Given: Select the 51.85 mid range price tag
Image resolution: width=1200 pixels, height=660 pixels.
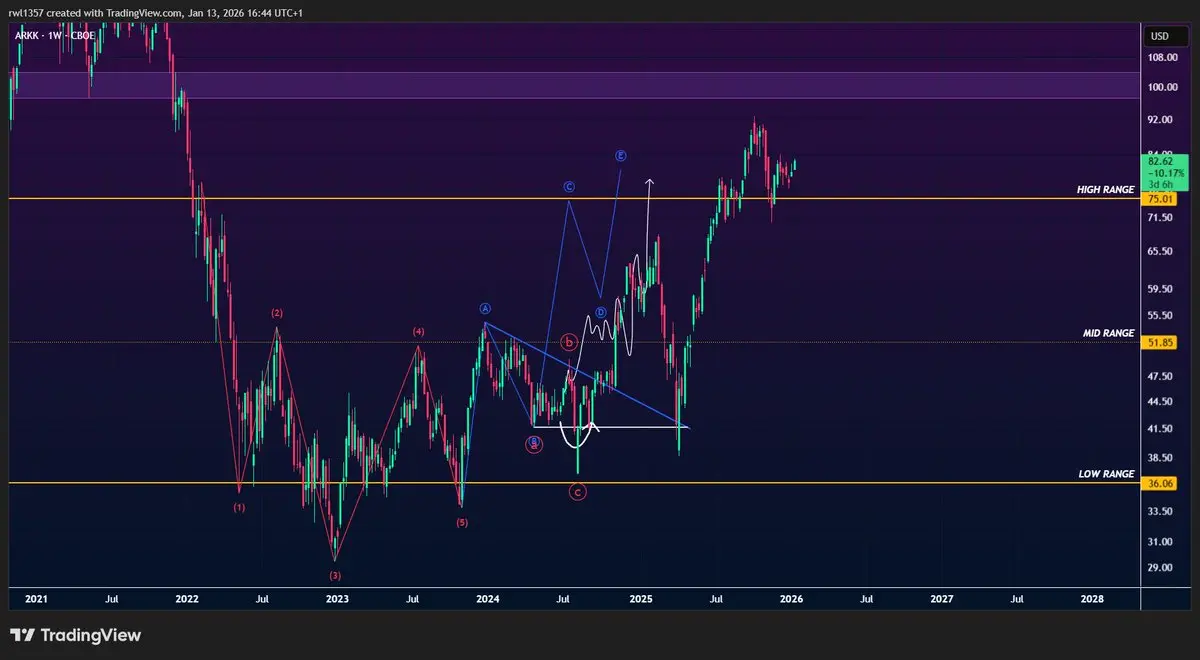Looking at the screenshot, I should point(1159,342).
